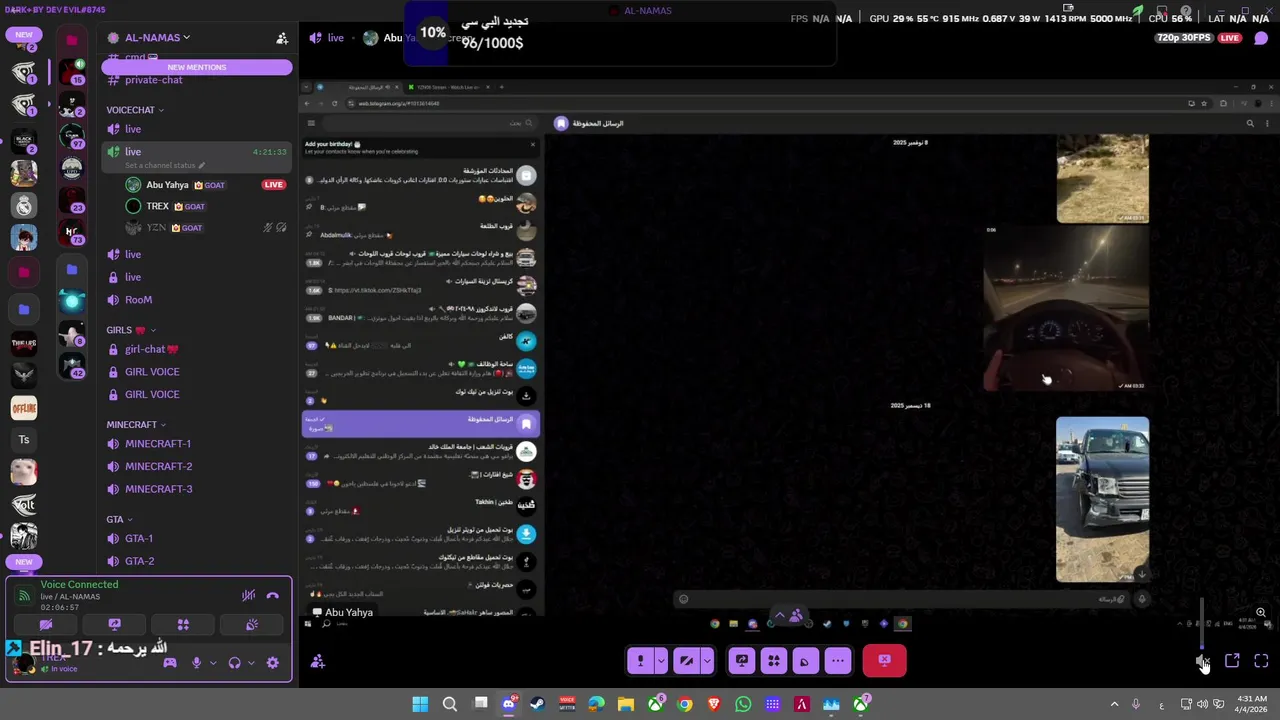Click Set a channel status

(165, 165)
